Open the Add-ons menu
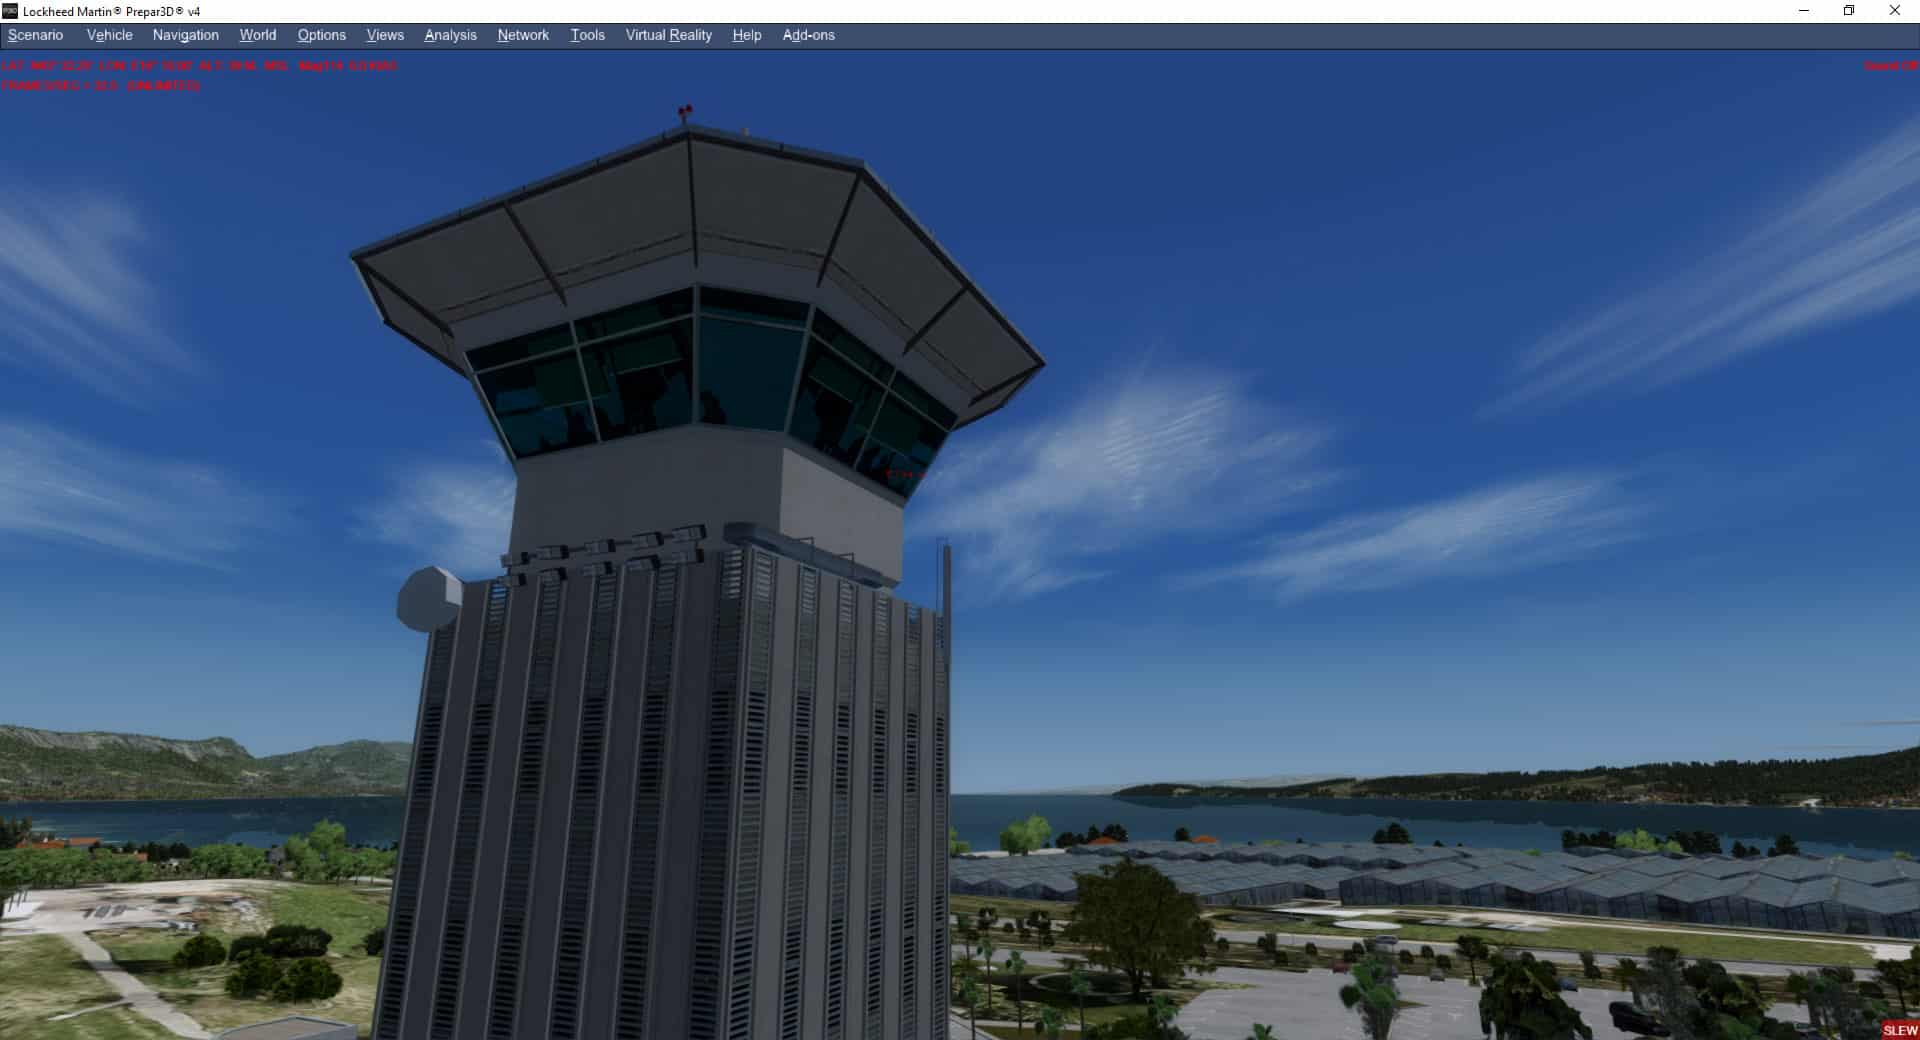Image resolution: width=1920 pixels, height=1040 pixels. [808, 35]
